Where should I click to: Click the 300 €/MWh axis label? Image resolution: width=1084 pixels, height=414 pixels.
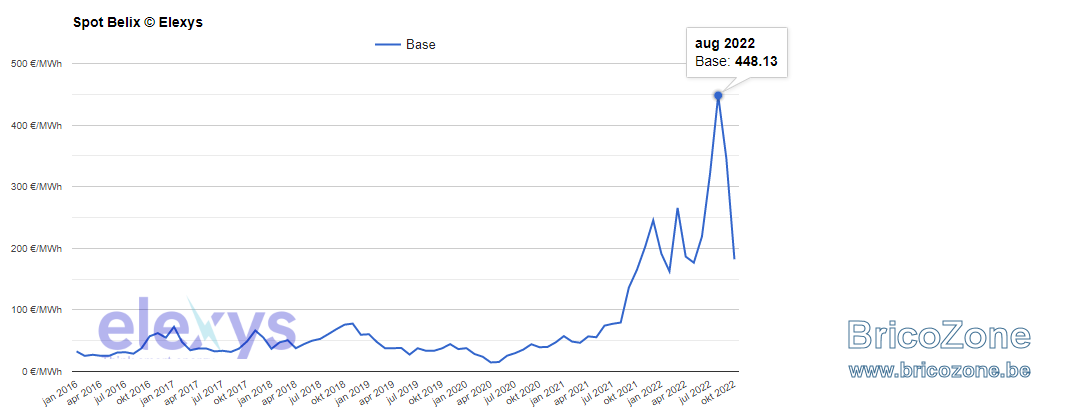[37, 187]
